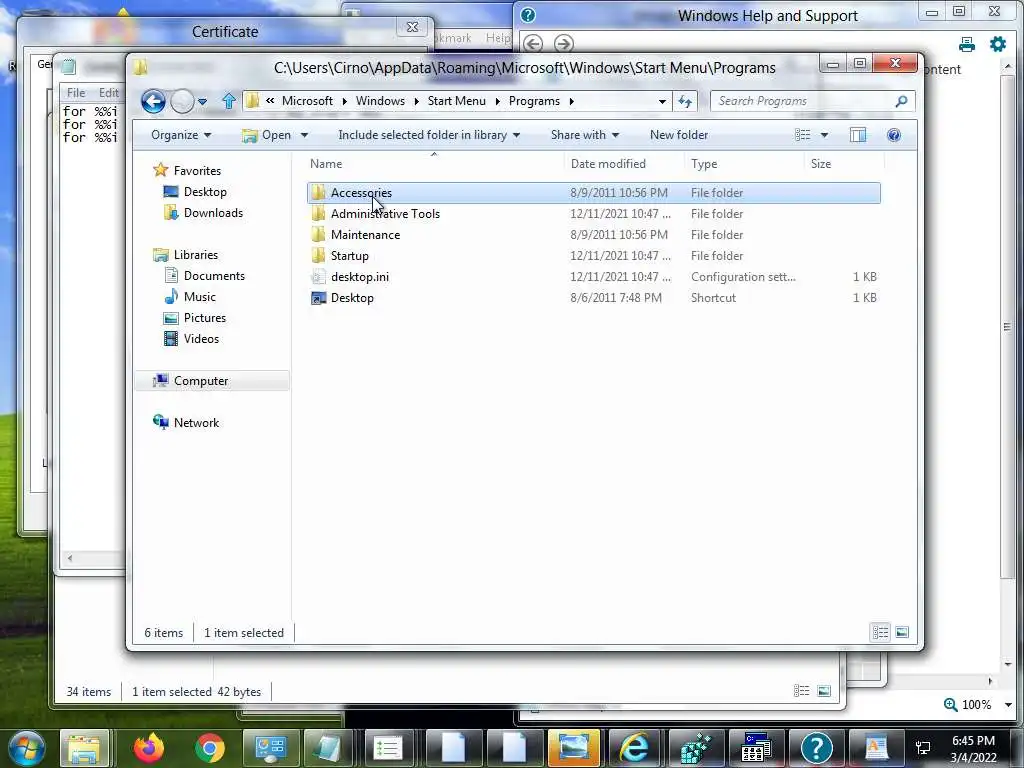
Task: Open the Music library
Action: [x=199, y=296]
